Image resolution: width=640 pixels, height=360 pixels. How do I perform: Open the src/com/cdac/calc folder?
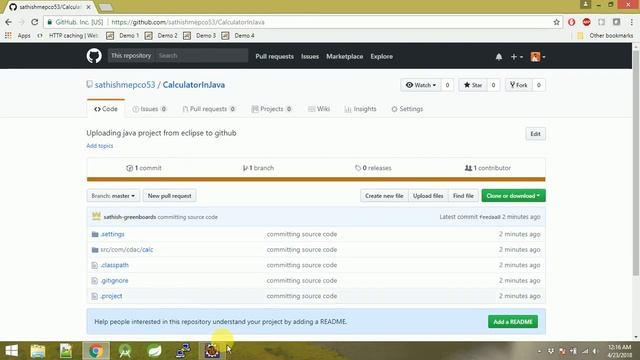coord(127,249)
